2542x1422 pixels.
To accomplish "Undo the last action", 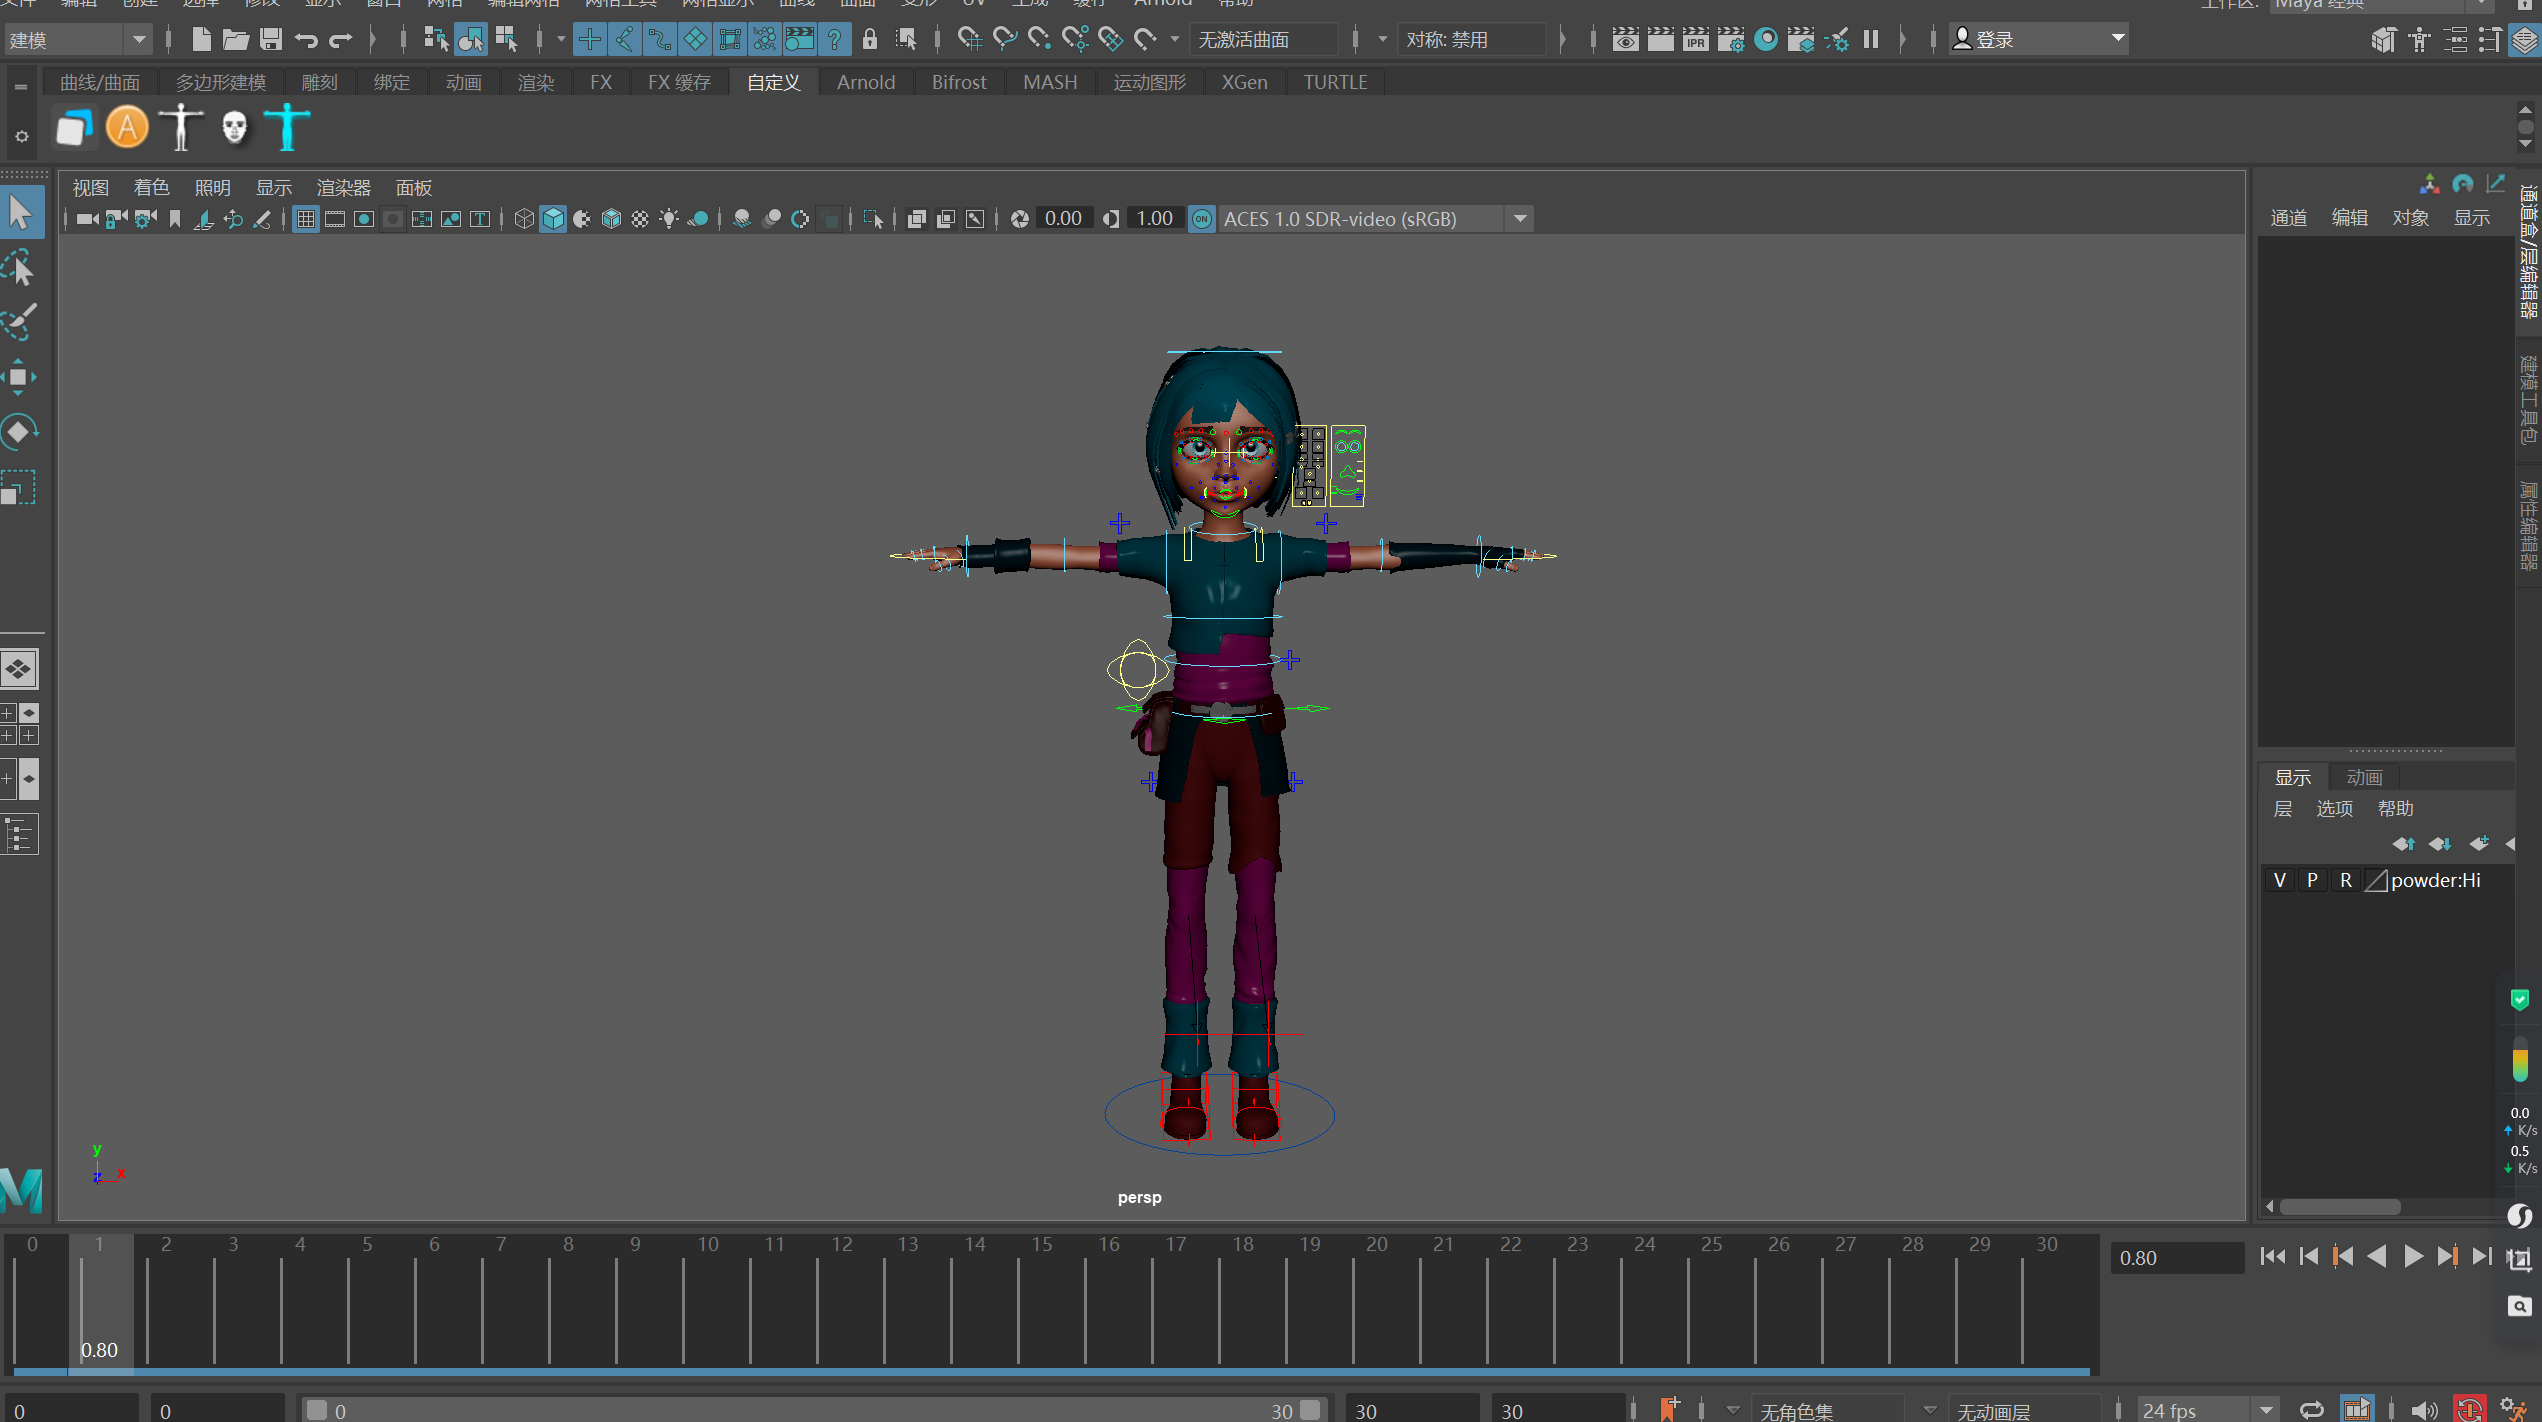I will [x=306, y=40].
